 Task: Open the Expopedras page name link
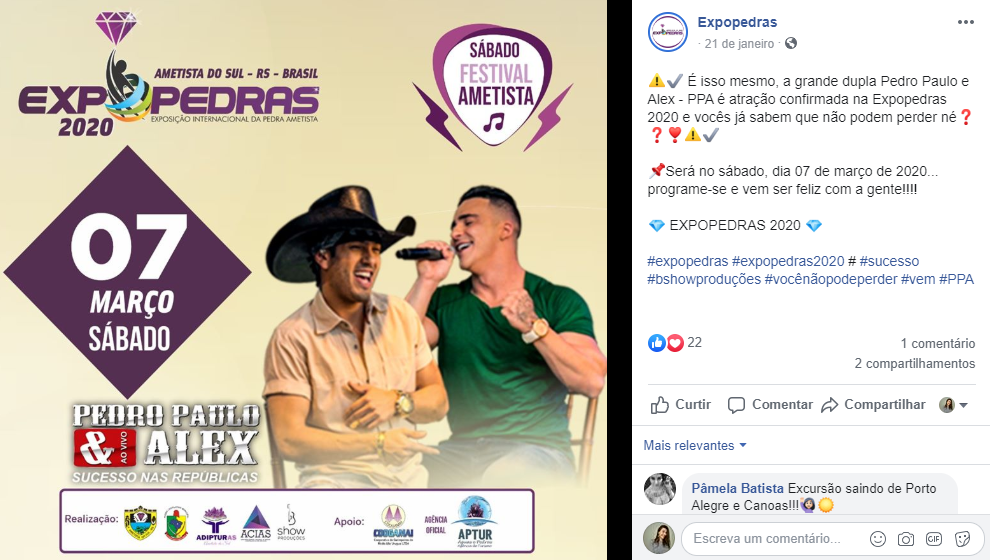pos(737,22)
